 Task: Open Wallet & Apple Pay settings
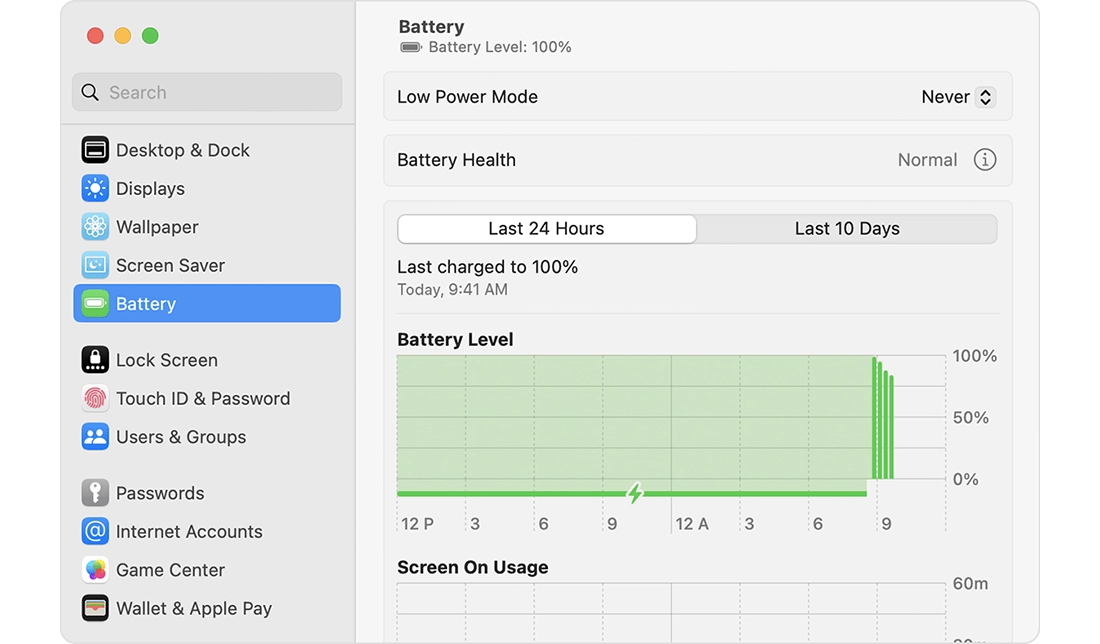pos(193,608)
